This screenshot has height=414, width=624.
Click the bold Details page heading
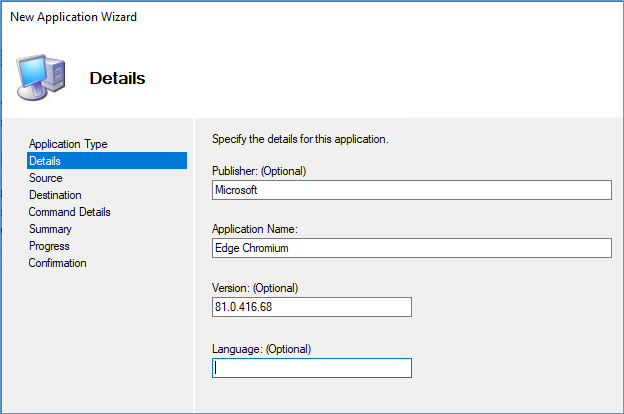coord(117,78)
